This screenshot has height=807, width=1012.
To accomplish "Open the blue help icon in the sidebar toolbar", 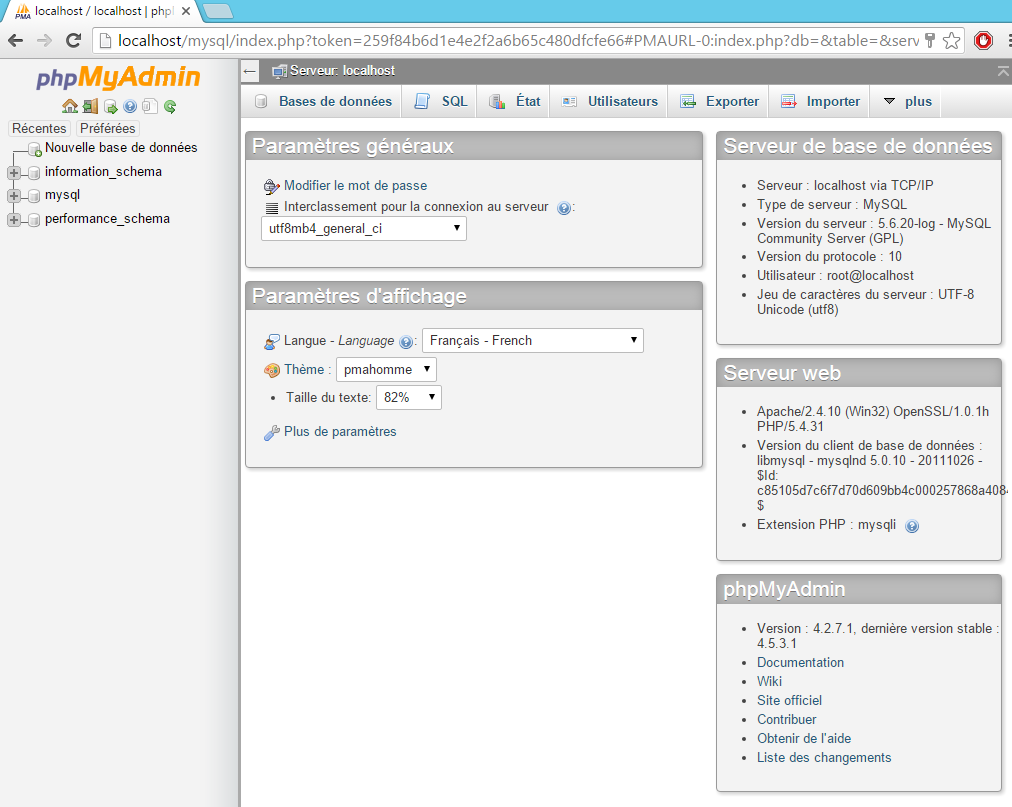I will 130,106.
